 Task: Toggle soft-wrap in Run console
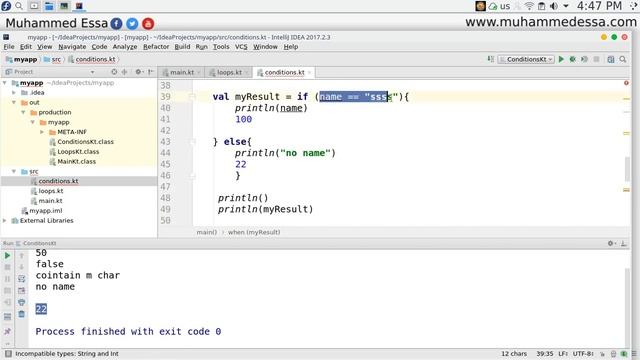[x=22, y=279]
